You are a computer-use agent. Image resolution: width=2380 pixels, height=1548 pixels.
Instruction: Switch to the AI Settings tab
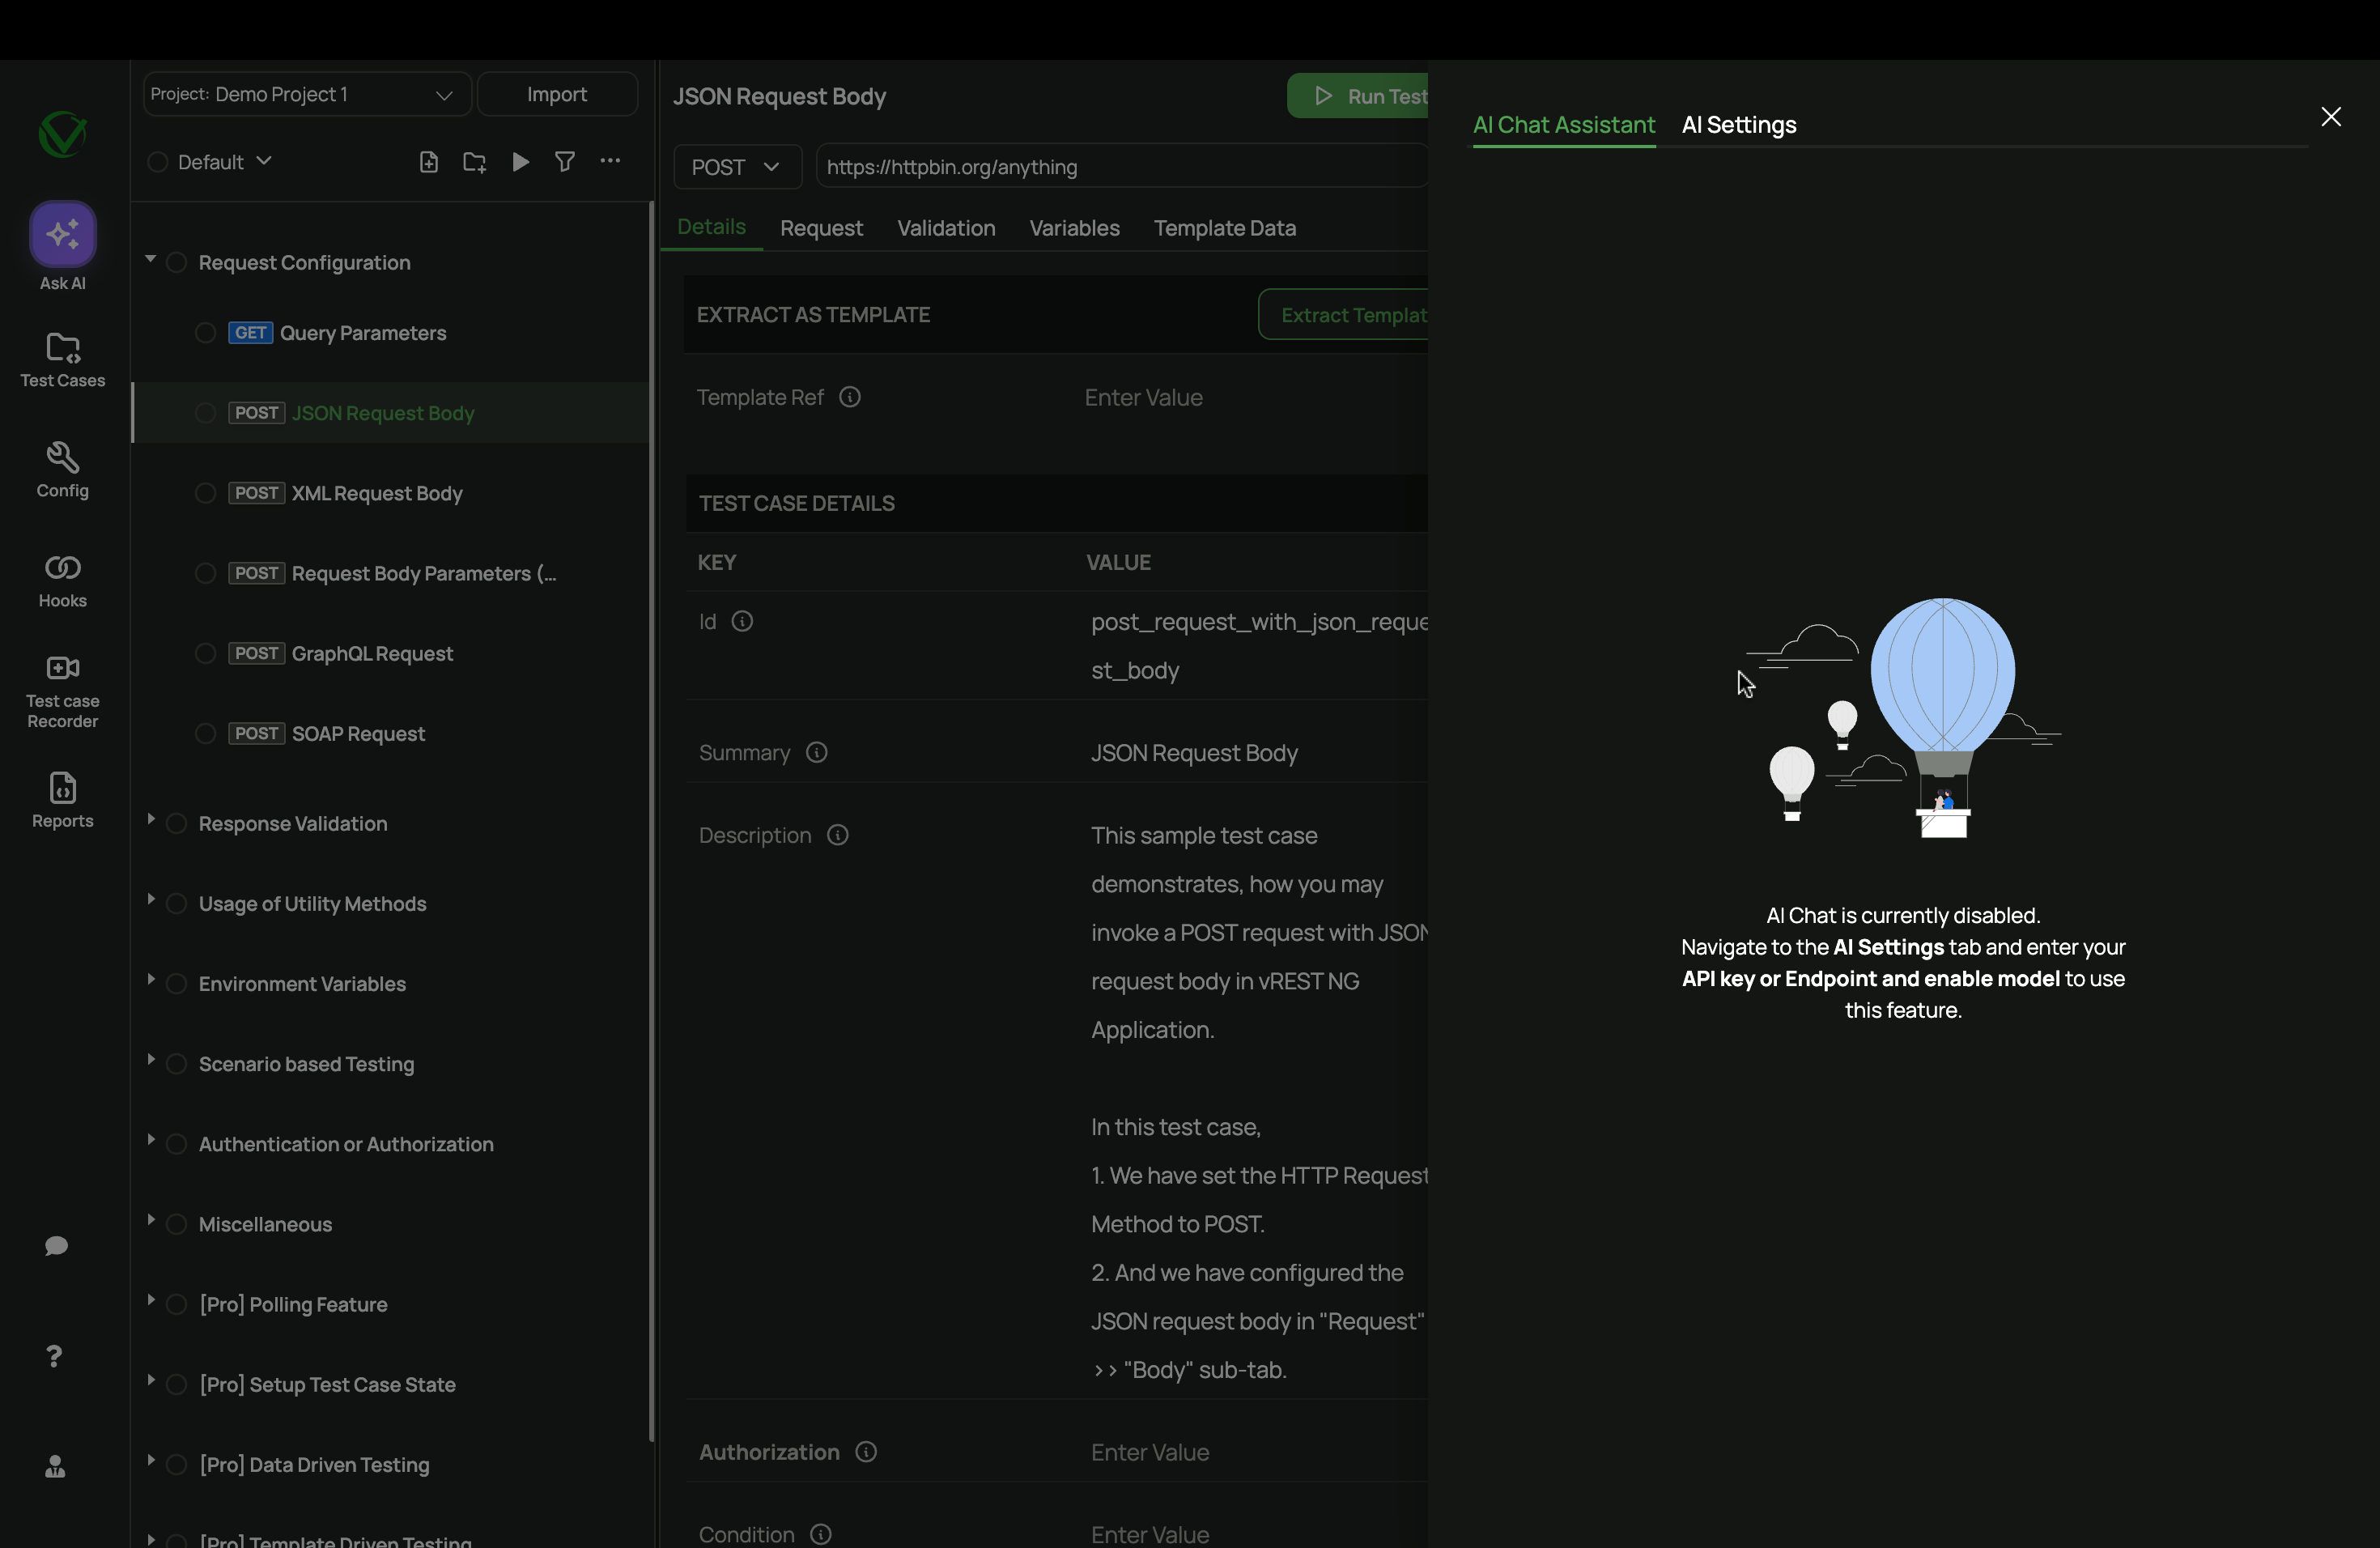pos(1738,125)
